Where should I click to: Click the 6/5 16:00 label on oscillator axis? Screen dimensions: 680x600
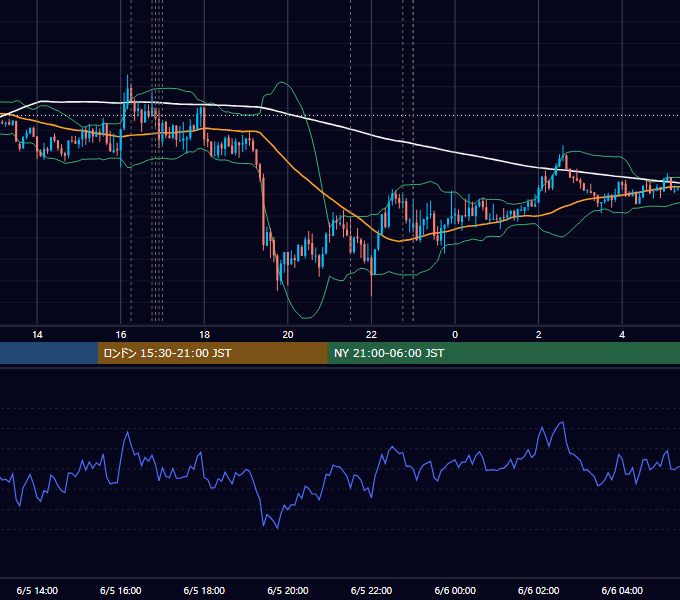[121, 591]
